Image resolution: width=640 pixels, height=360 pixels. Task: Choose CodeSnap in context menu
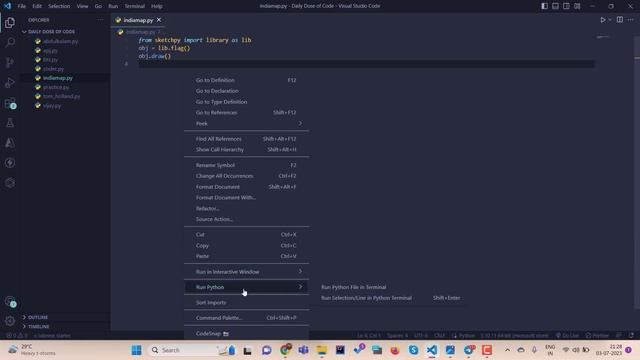[x=247, y=333]
